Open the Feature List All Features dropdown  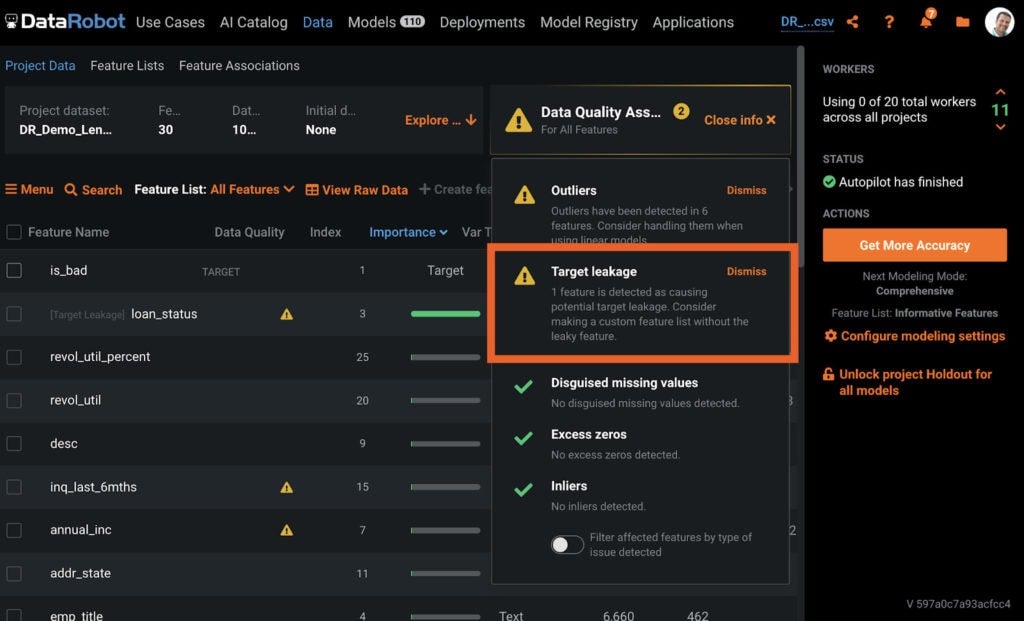(x=252, y=189)
